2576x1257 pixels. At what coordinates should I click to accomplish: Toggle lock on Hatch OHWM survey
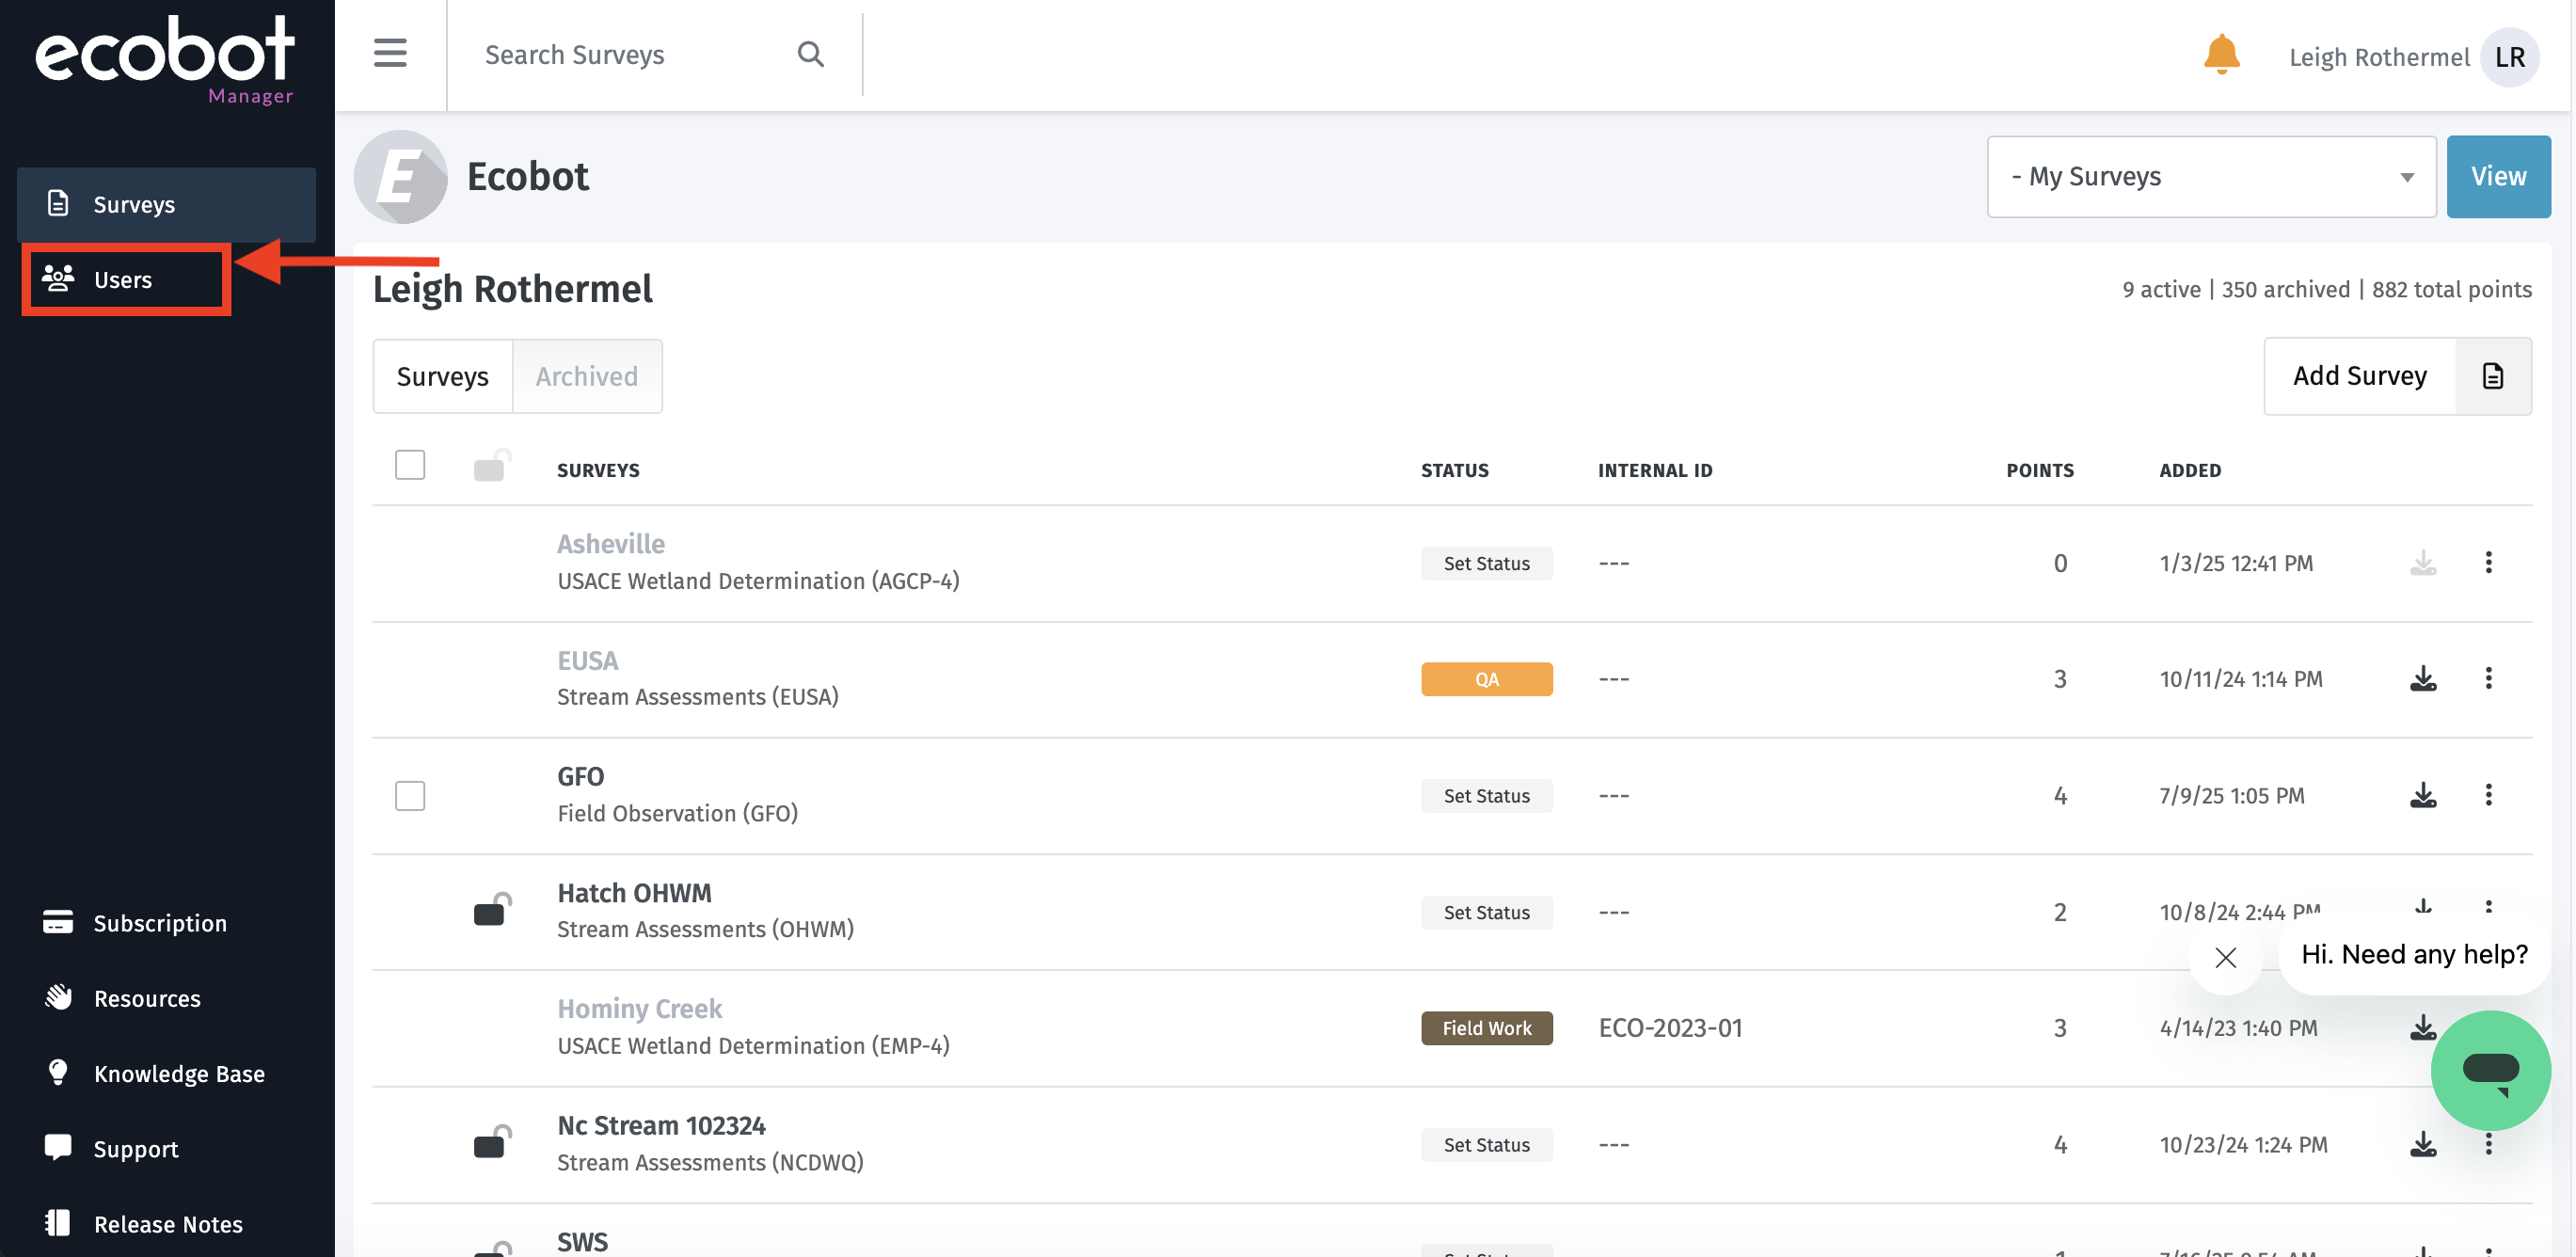491,910
